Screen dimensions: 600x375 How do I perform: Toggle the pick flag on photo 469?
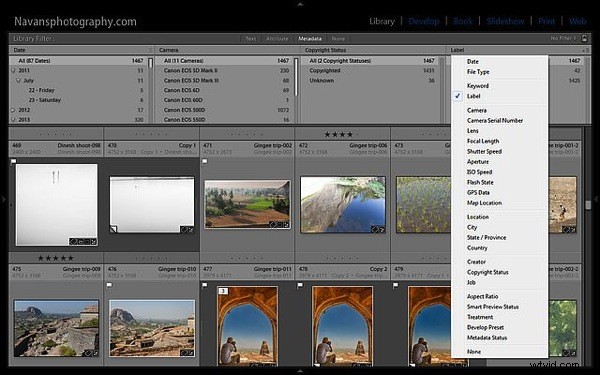[x=13, y=162]
